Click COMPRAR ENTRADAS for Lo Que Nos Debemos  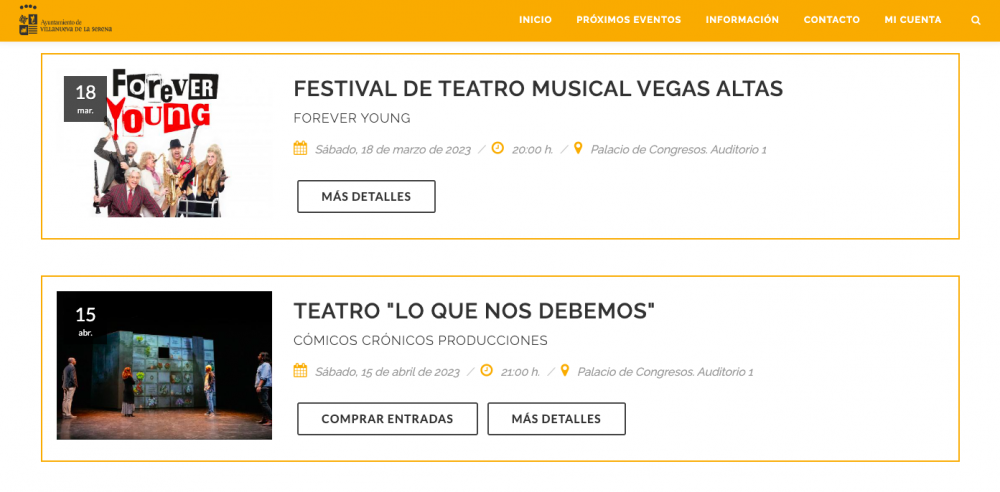pyautogui.click(x=387, y=419)
